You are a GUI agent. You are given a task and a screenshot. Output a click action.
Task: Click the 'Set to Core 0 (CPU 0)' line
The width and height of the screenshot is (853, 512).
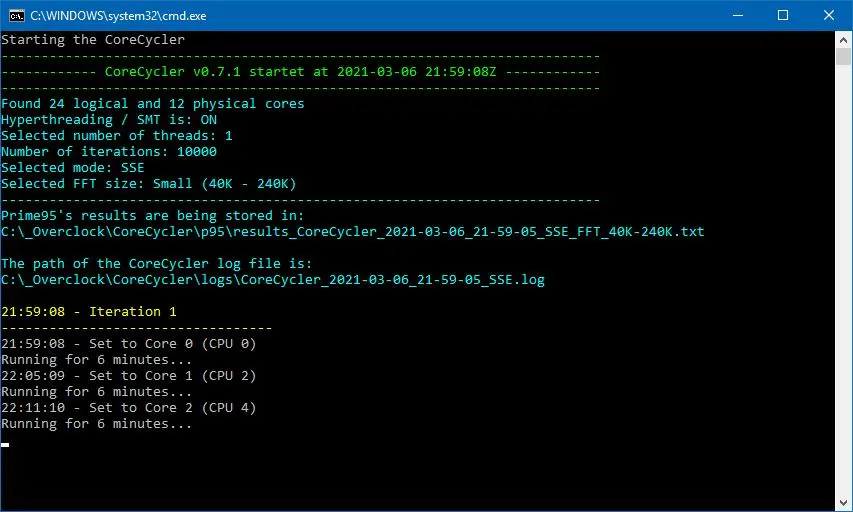click(128, 344)
